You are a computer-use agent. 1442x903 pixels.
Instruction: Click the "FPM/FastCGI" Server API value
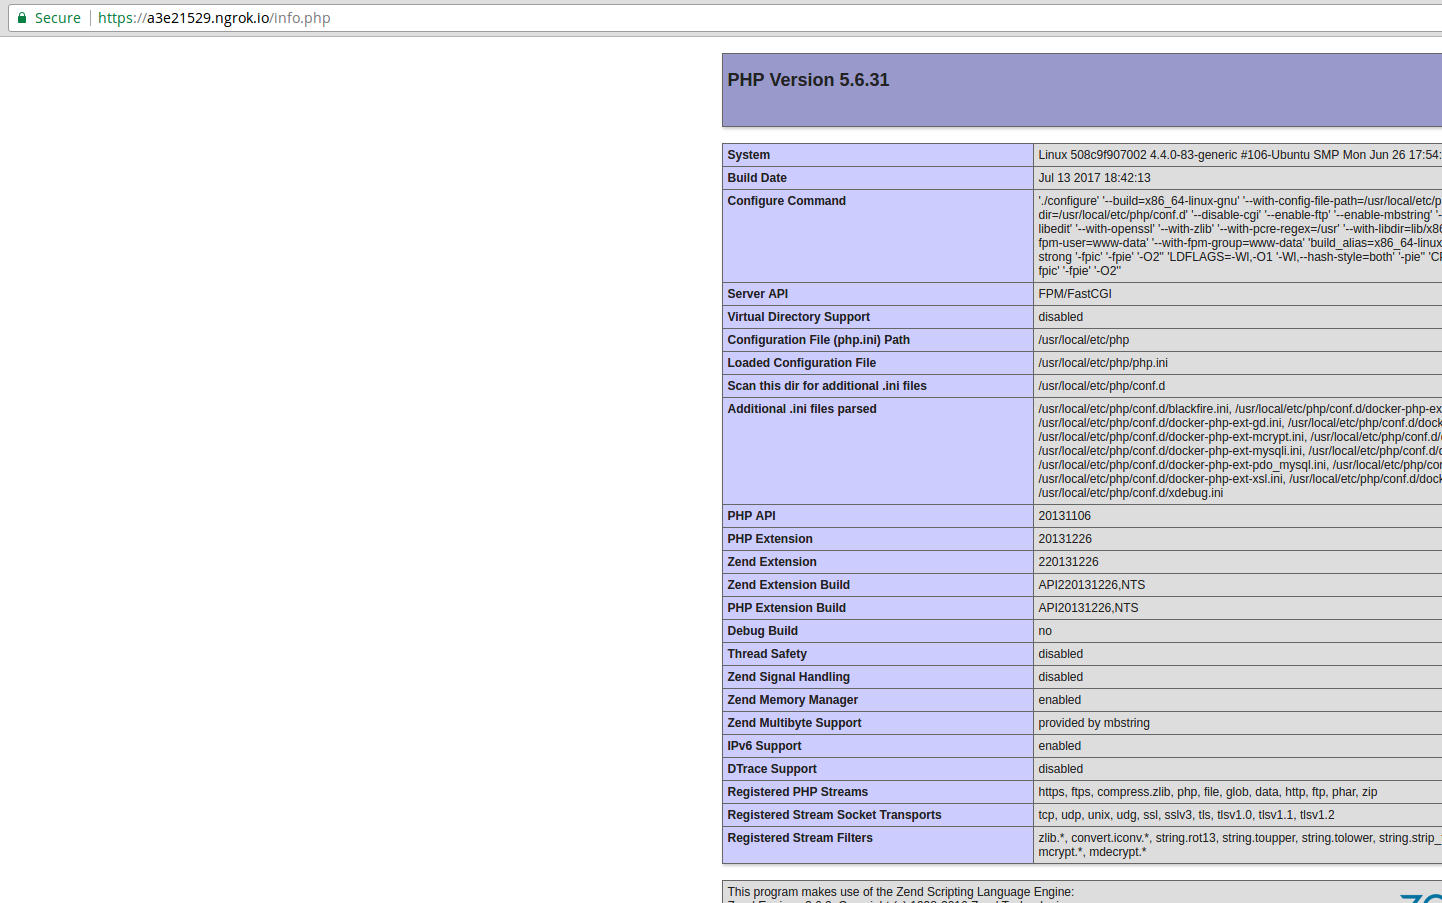[x=1075, y=293]
